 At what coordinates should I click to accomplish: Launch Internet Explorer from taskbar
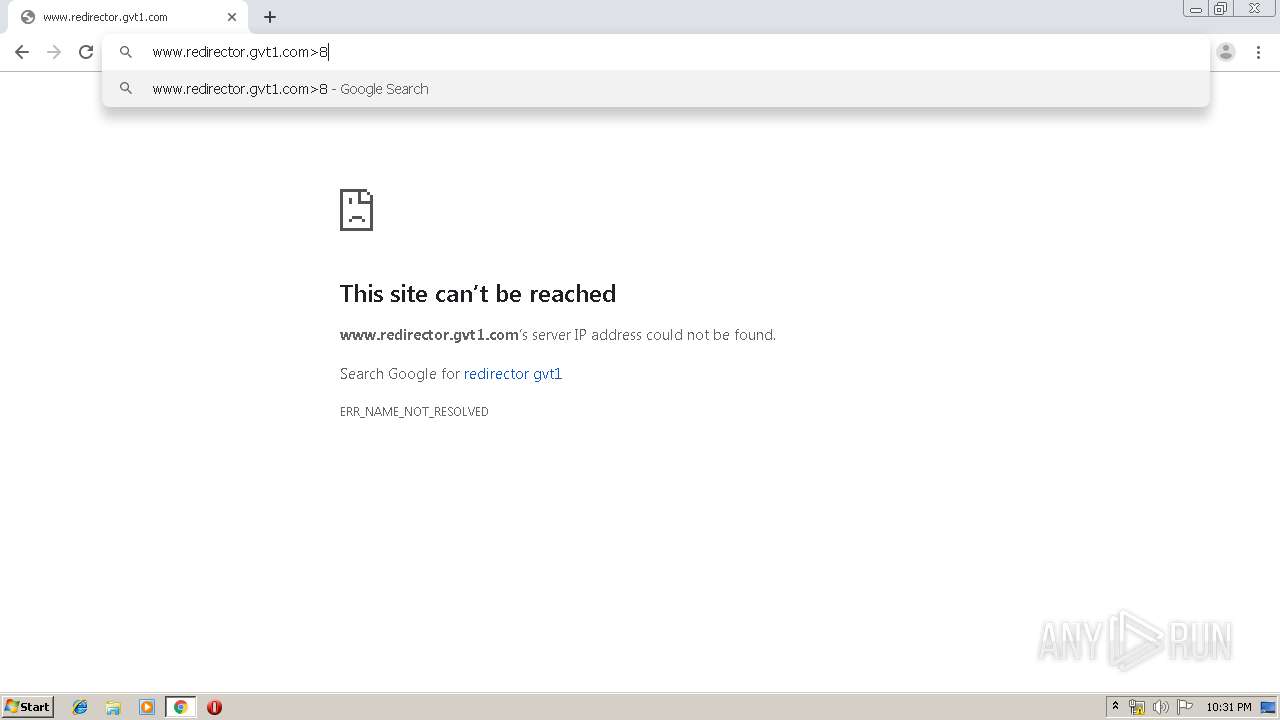coord(80,707)
